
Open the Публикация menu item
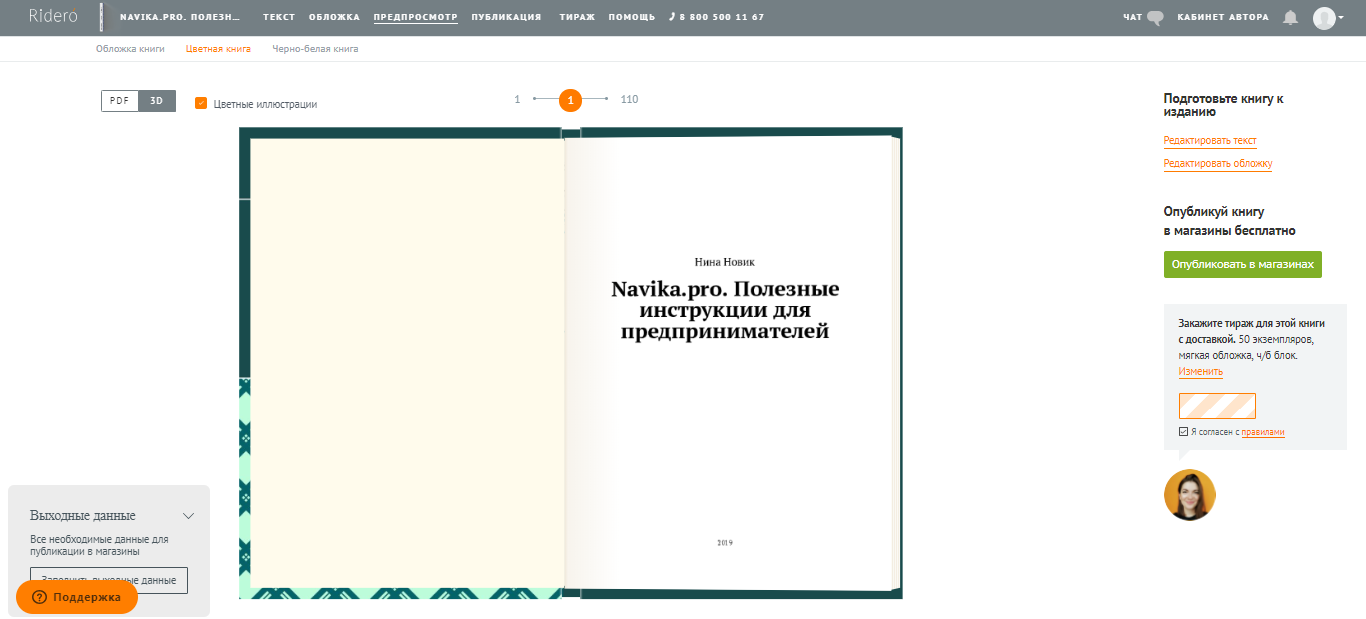point(506,17)
